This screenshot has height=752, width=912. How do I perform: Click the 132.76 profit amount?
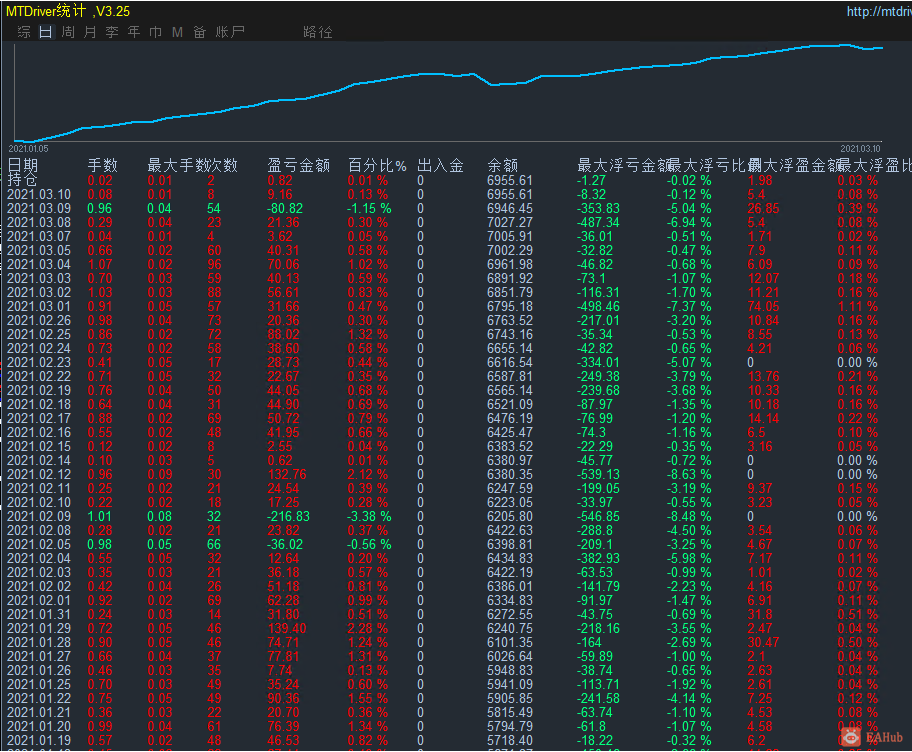click(x=287, y=474)
